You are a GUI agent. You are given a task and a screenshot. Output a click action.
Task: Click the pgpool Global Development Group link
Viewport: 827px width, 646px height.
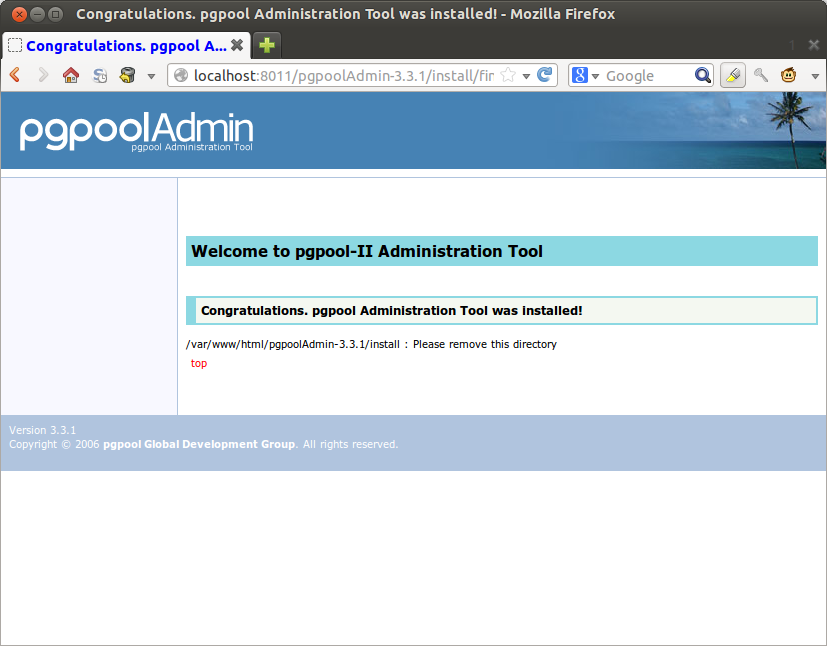coord(199,444)
